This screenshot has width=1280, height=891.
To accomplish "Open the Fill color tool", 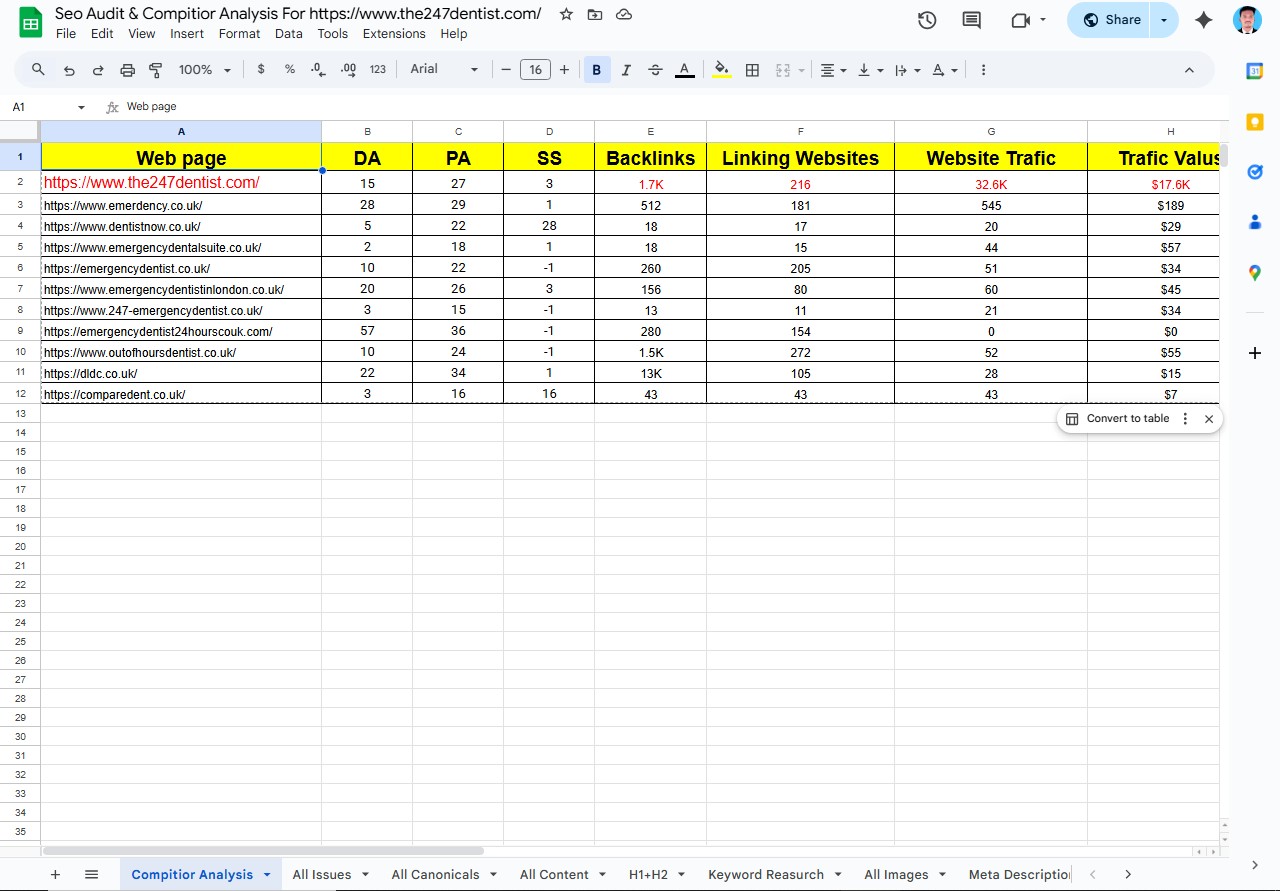I will (721, 69).
